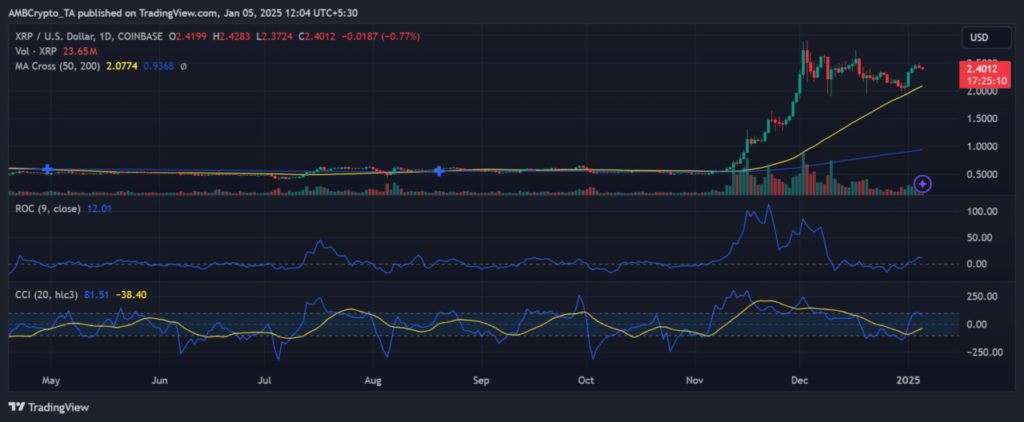Select the XRP / U.S. Dollar symbol title
Screen dimensions: 1024x422
[62, 37]
